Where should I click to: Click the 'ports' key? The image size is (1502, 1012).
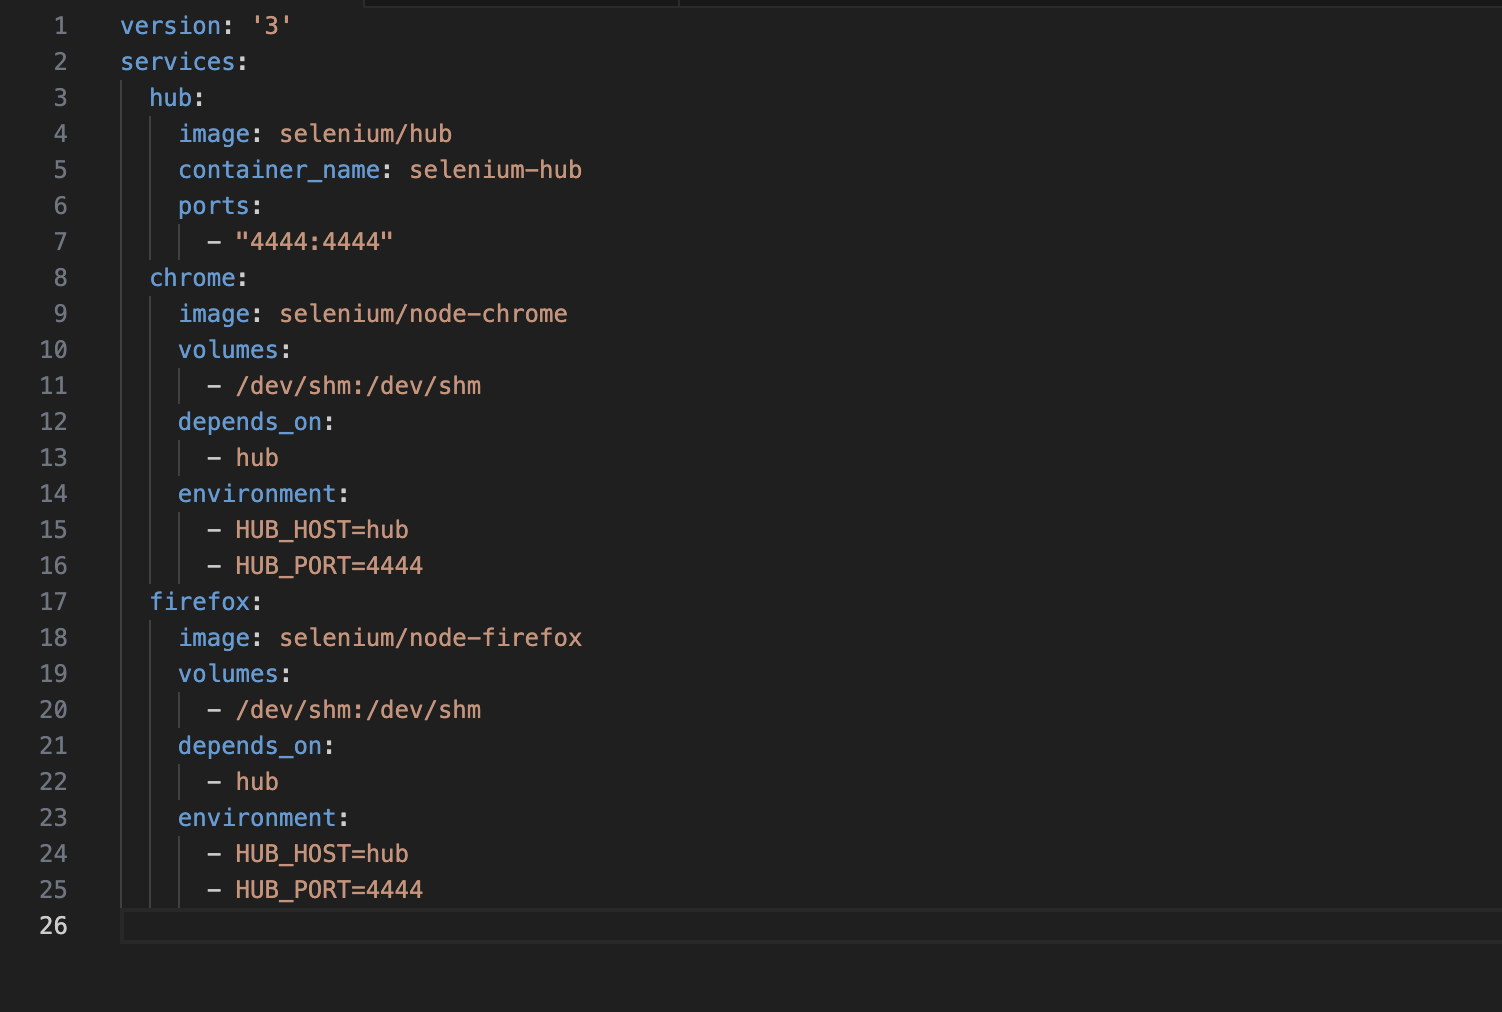214,206
